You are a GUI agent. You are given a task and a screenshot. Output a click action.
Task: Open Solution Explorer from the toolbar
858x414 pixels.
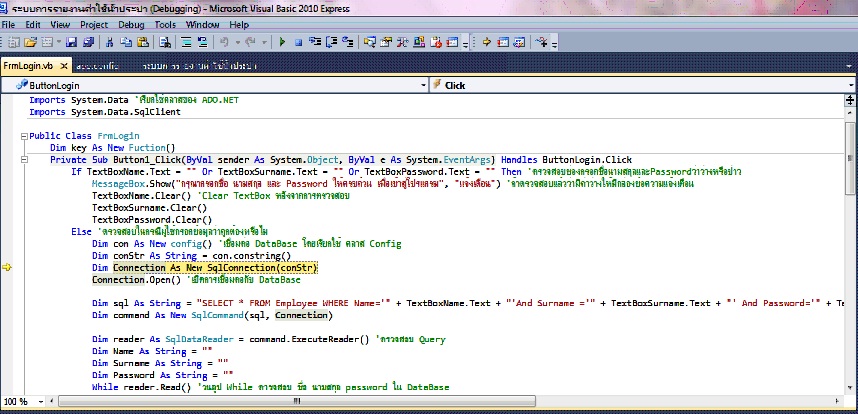coord(370,42)
